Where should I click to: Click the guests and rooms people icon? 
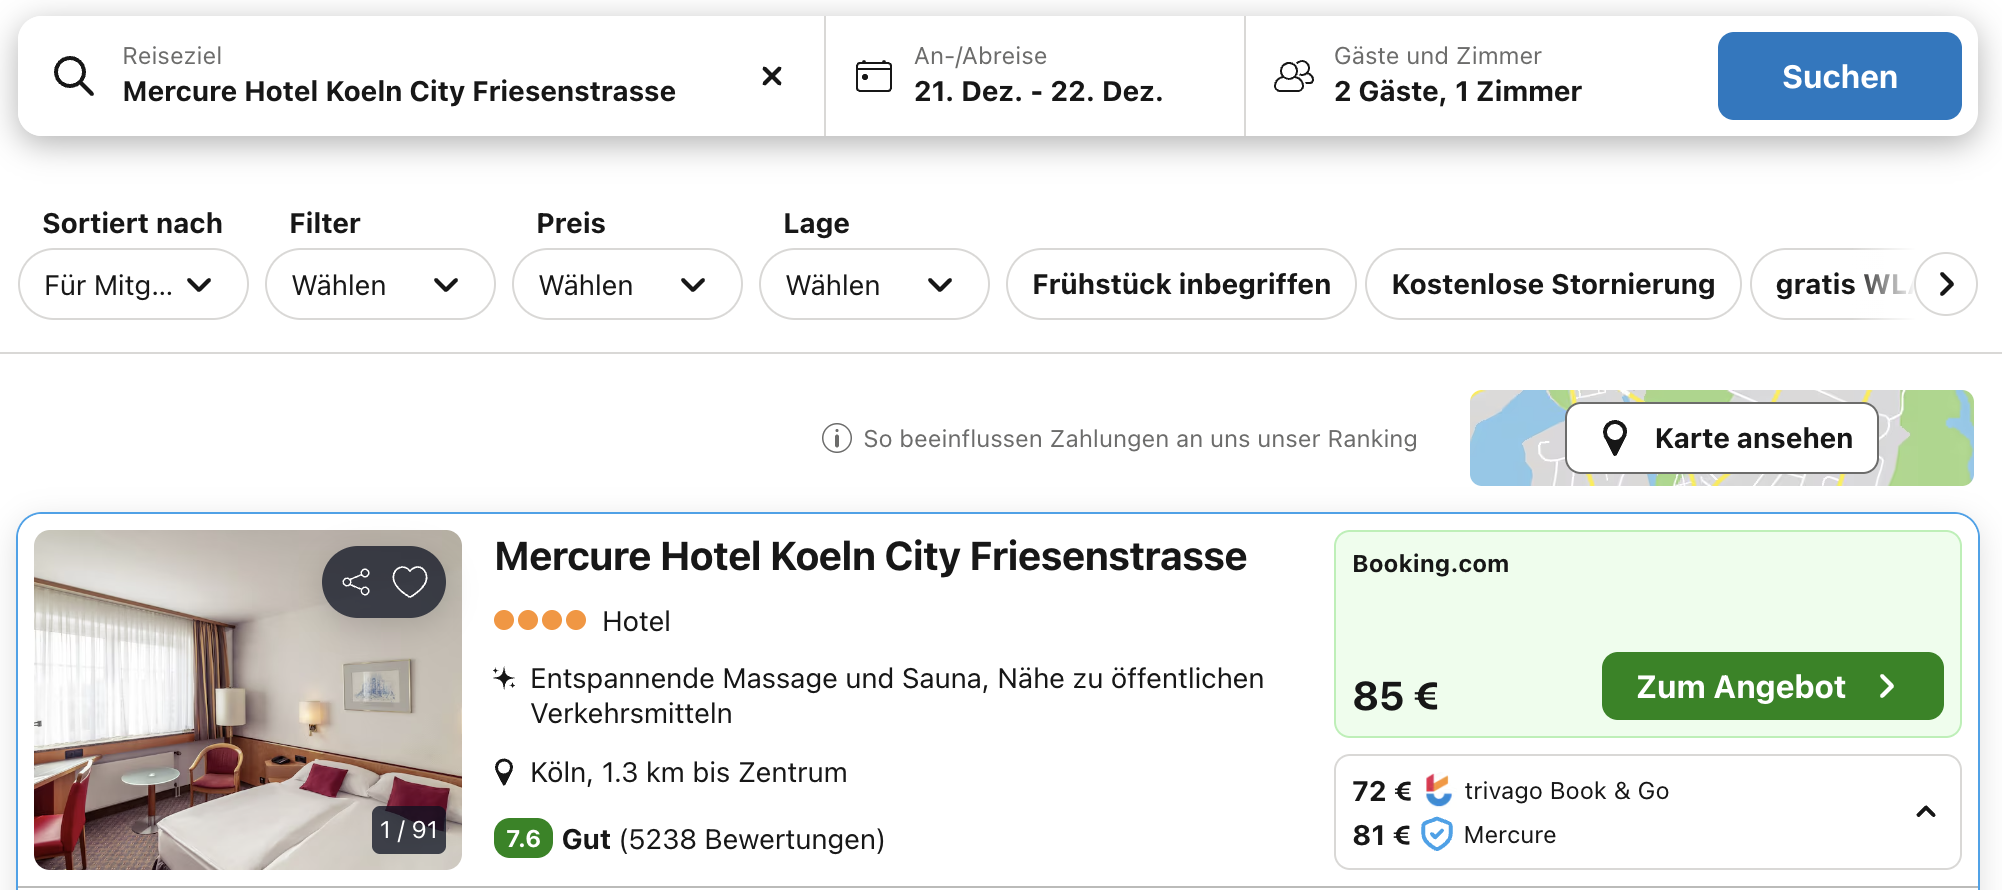click(x=1293, y=76)
